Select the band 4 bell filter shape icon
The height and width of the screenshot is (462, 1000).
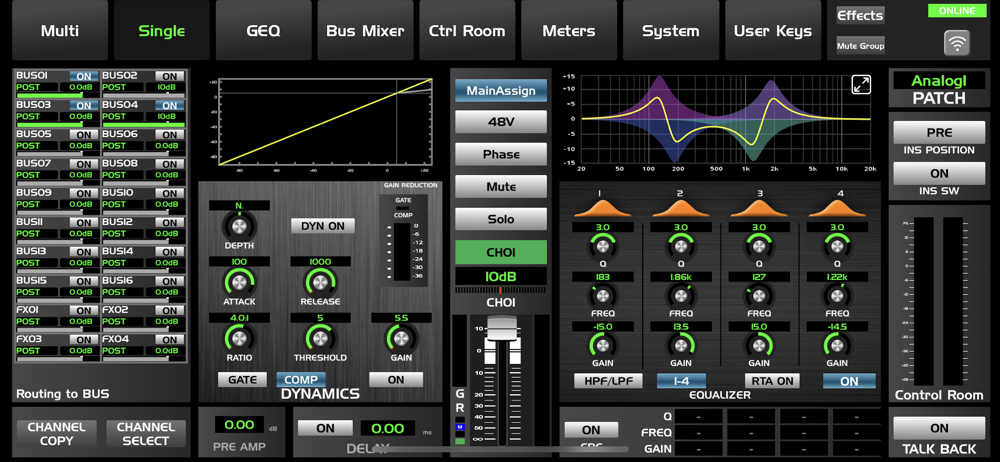tap(837, 208)
